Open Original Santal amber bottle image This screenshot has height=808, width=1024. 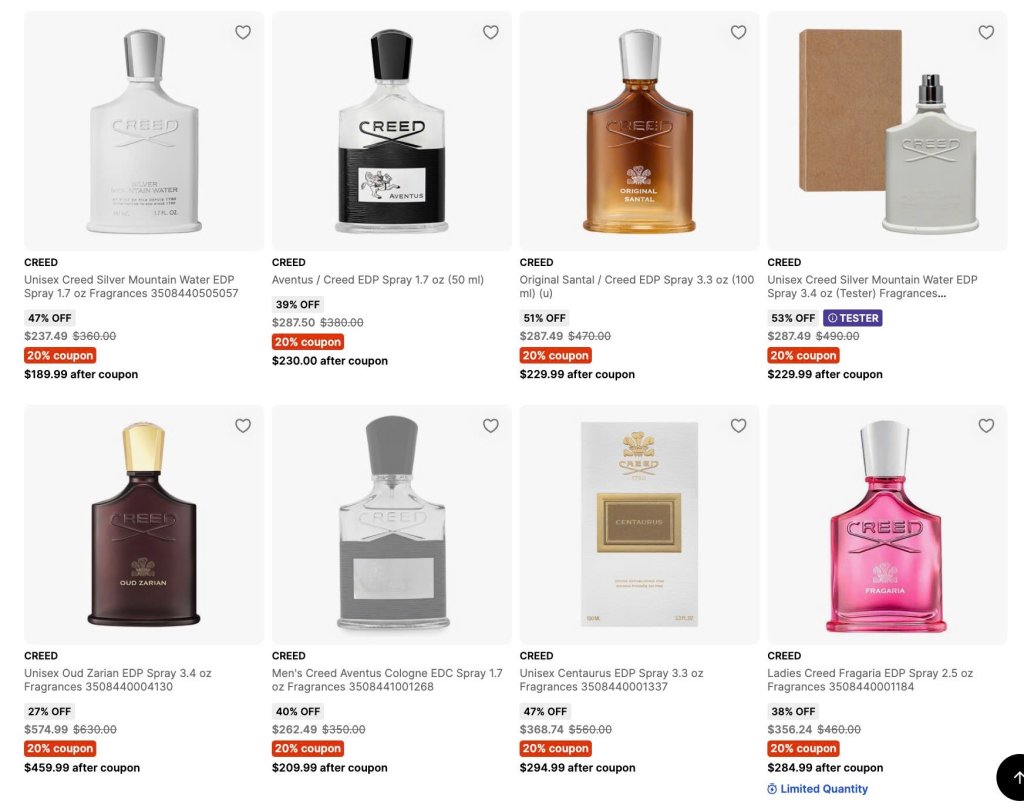coord(639,131)
